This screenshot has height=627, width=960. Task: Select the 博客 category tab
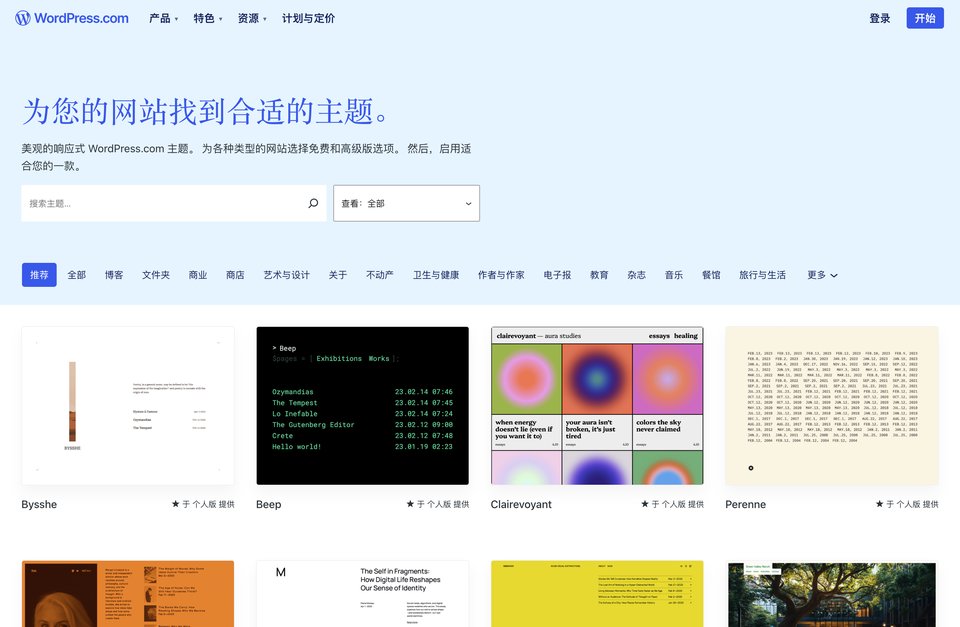click(x=114, y=275)
